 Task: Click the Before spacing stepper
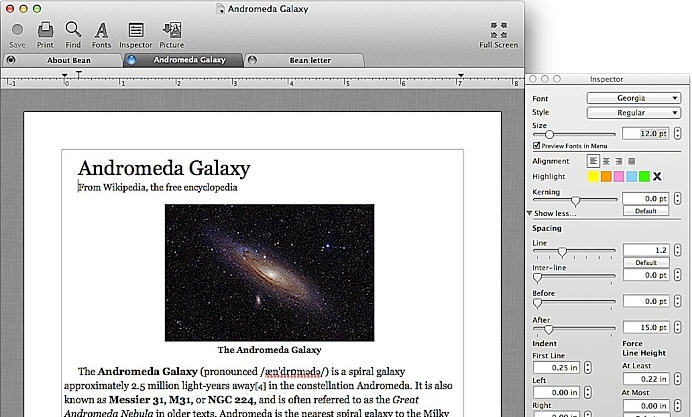tap(677, 301)
